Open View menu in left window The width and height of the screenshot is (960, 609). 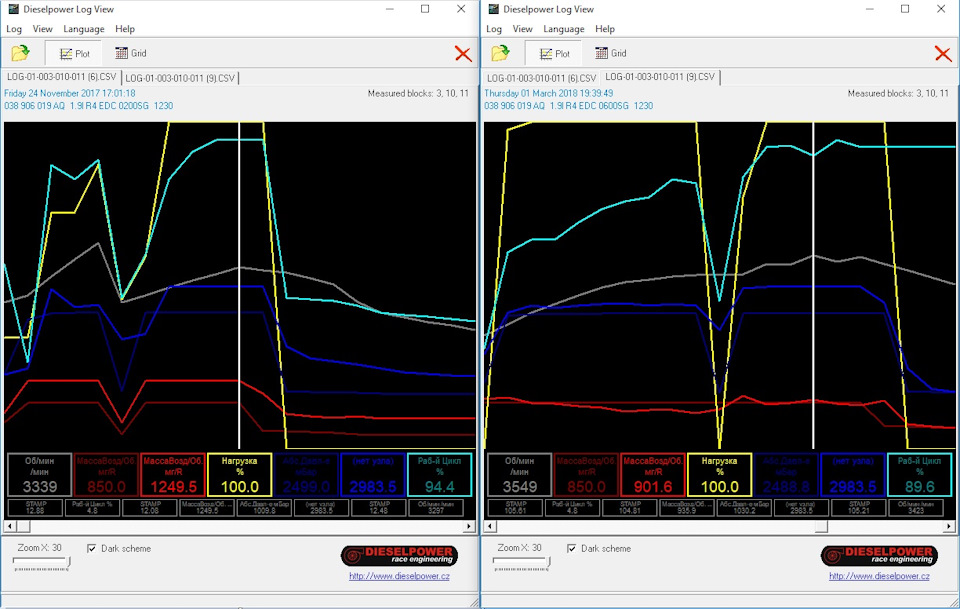[42, 29]
